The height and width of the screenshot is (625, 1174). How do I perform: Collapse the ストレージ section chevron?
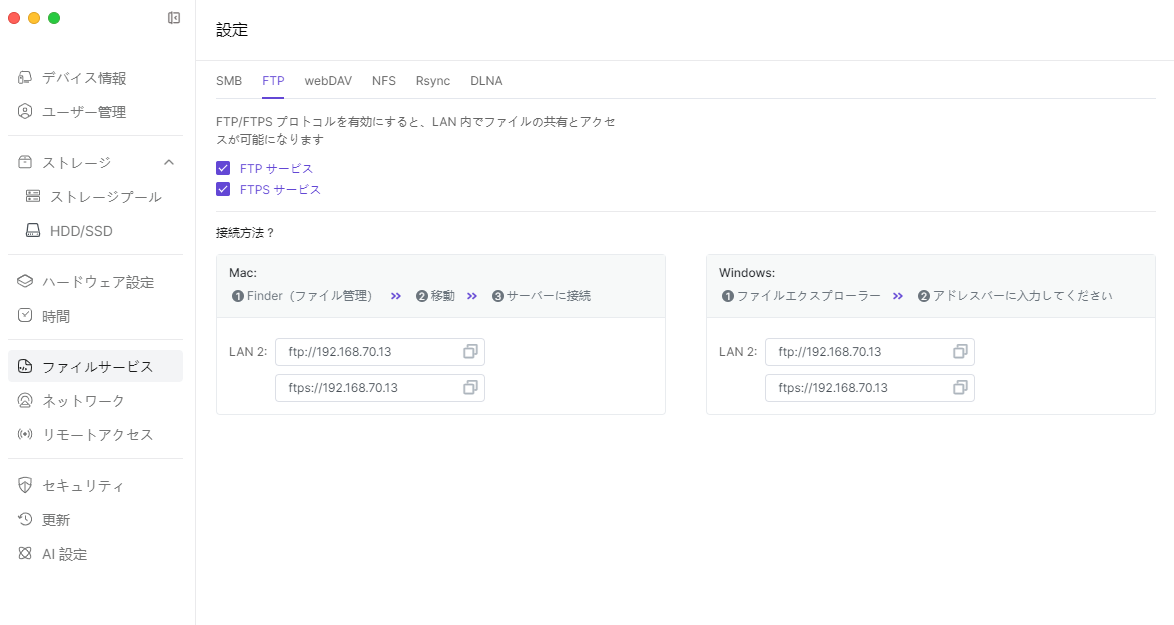[x=169, y=162]
